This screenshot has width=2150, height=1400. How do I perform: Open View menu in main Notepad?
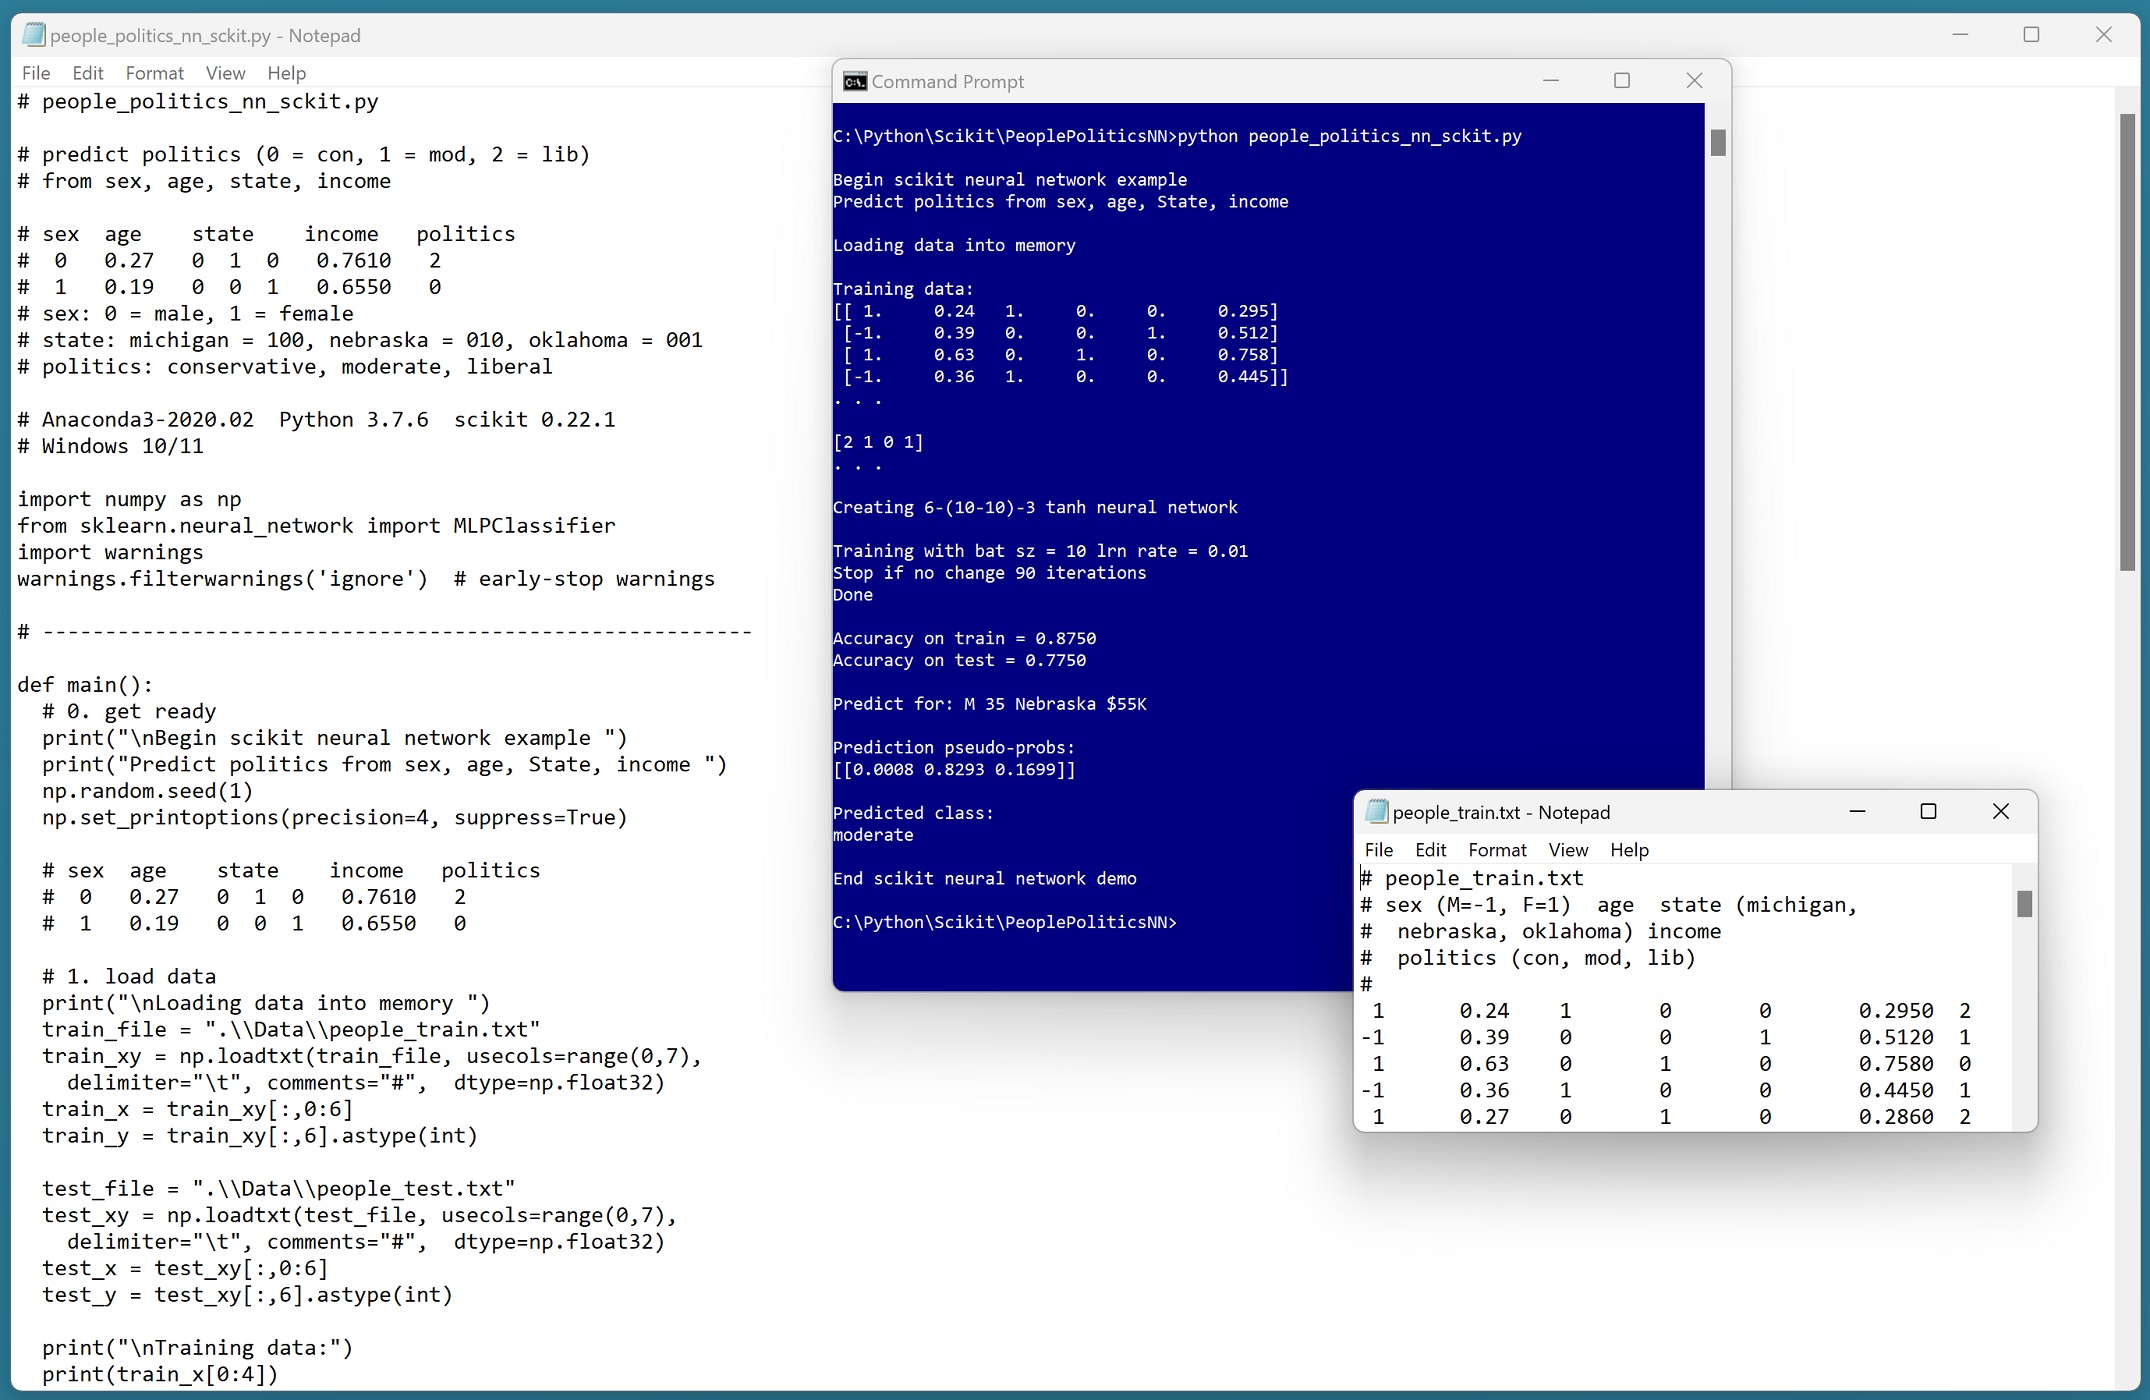point(225,73)
